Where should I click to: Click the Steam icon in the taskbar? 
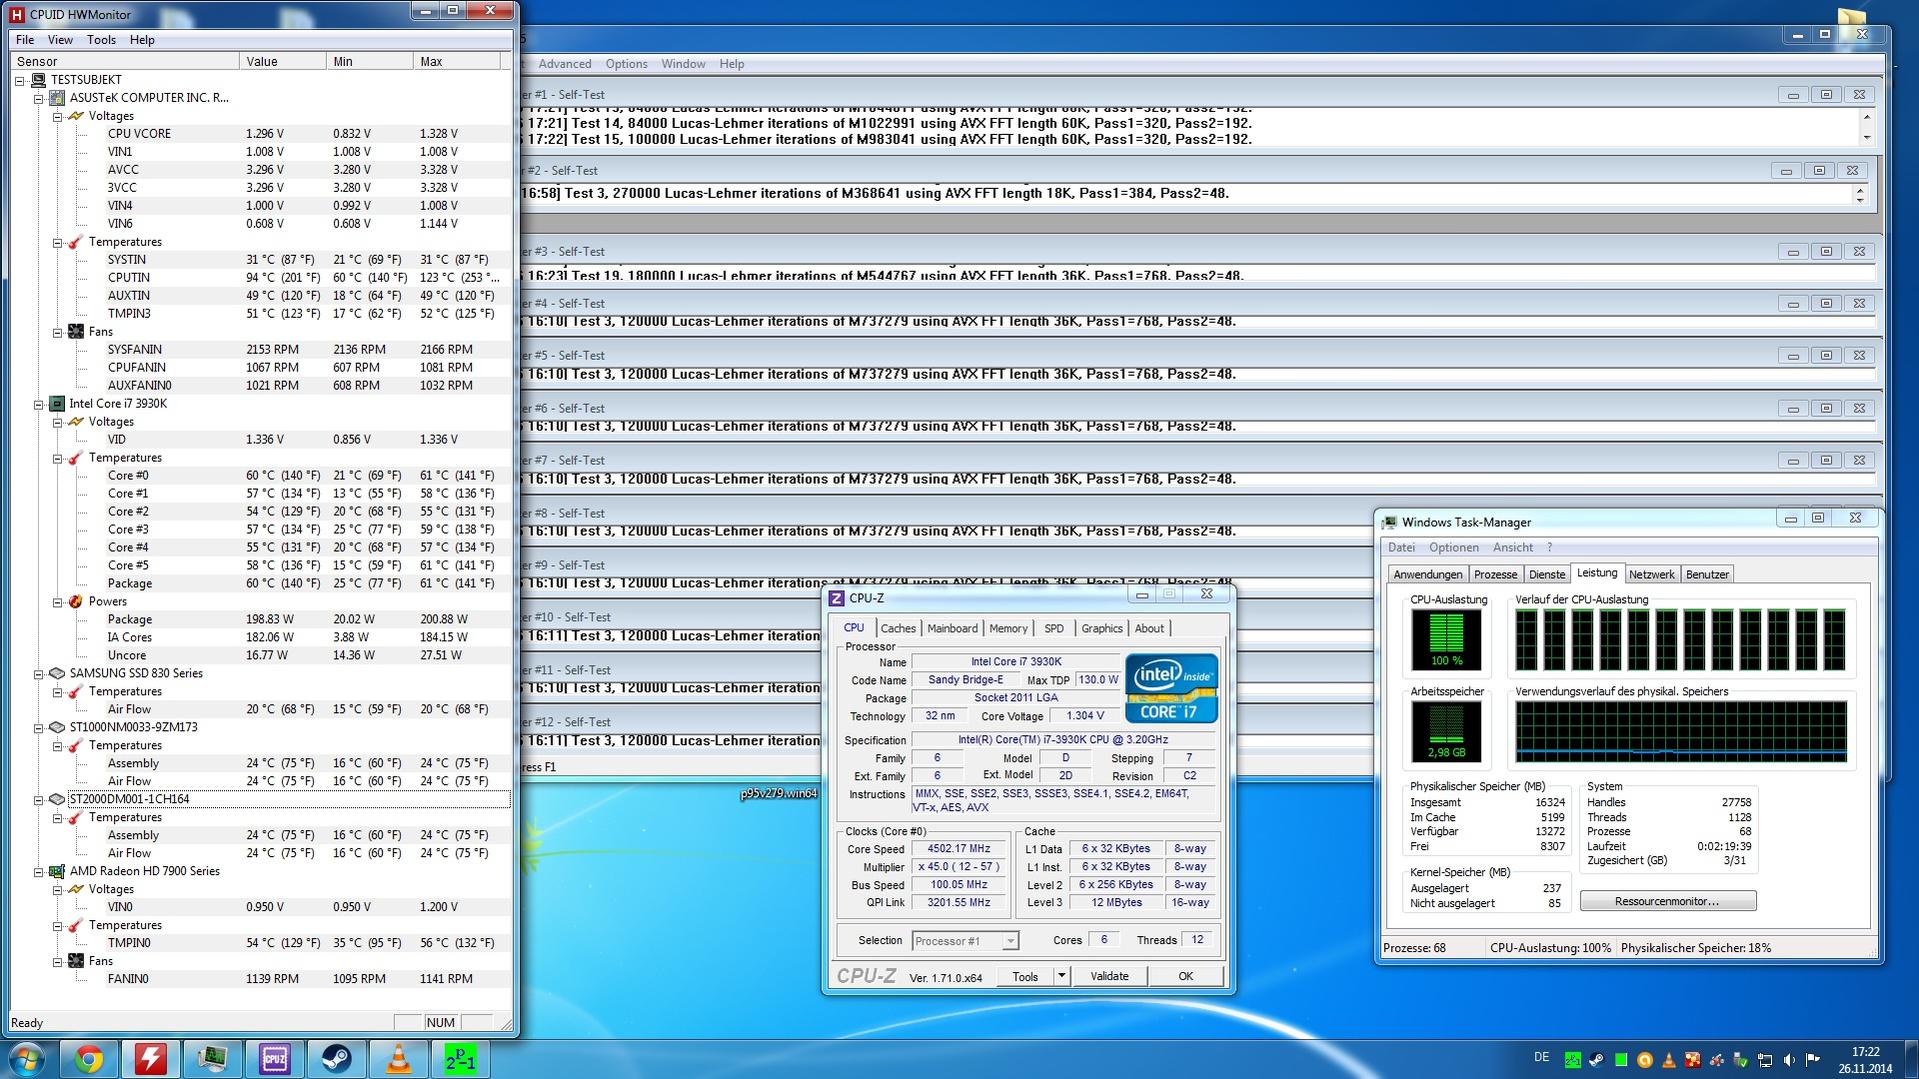point(336,1059)
